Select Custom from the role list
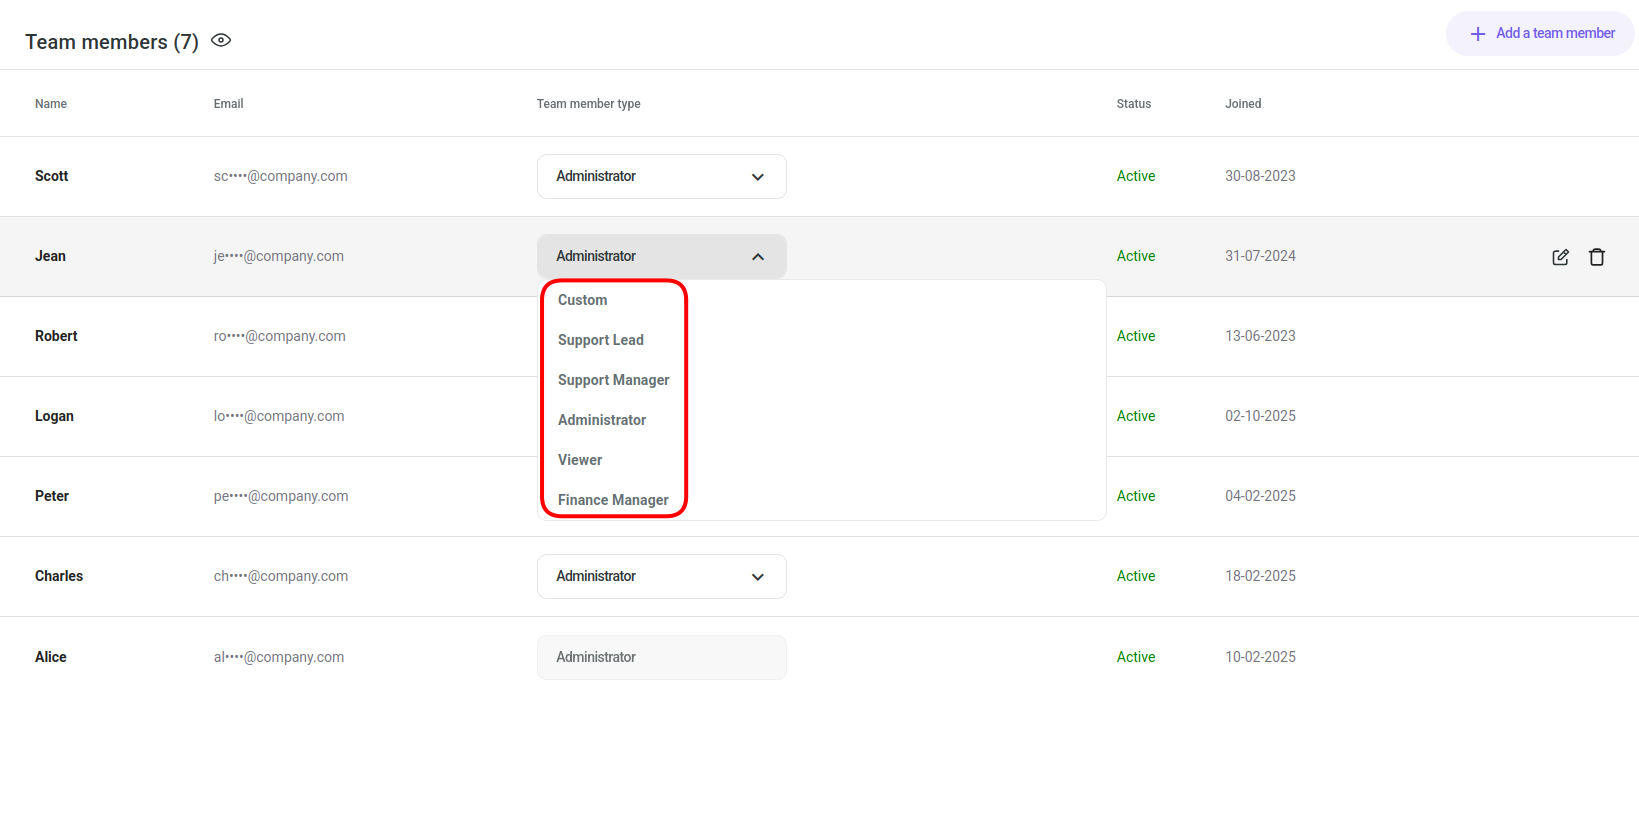The image size is (1639, 828). (x=583, y=300)
